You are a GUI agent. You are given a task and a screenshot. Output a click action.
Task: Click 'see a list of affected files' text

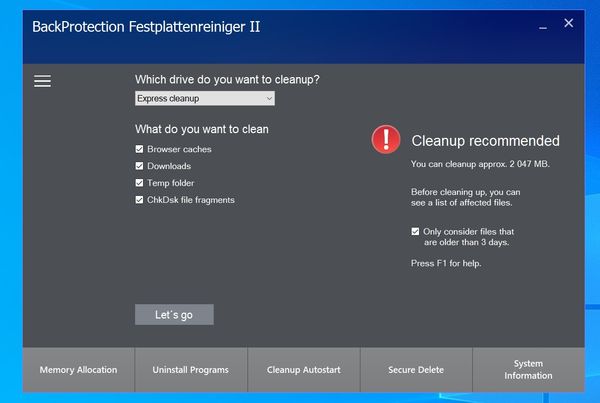tap(461, 203)
